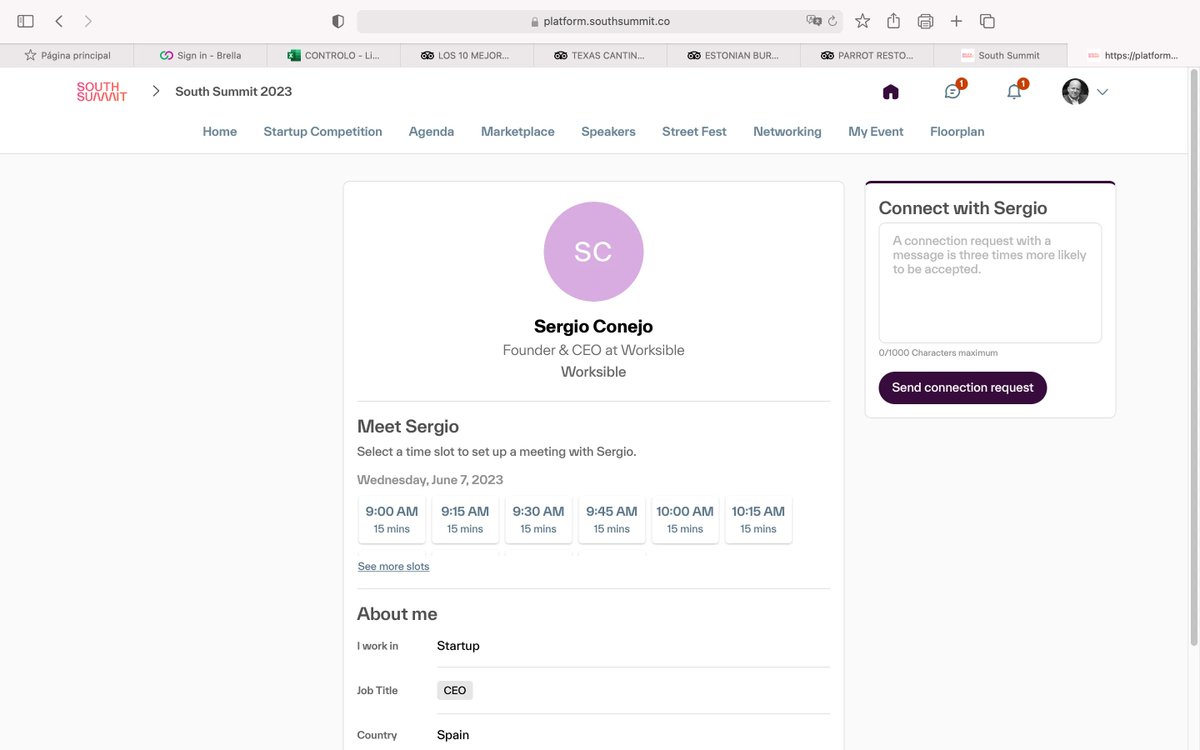Open the Street Fest page
Viewport: 1200px width, 750px height.
694,131
